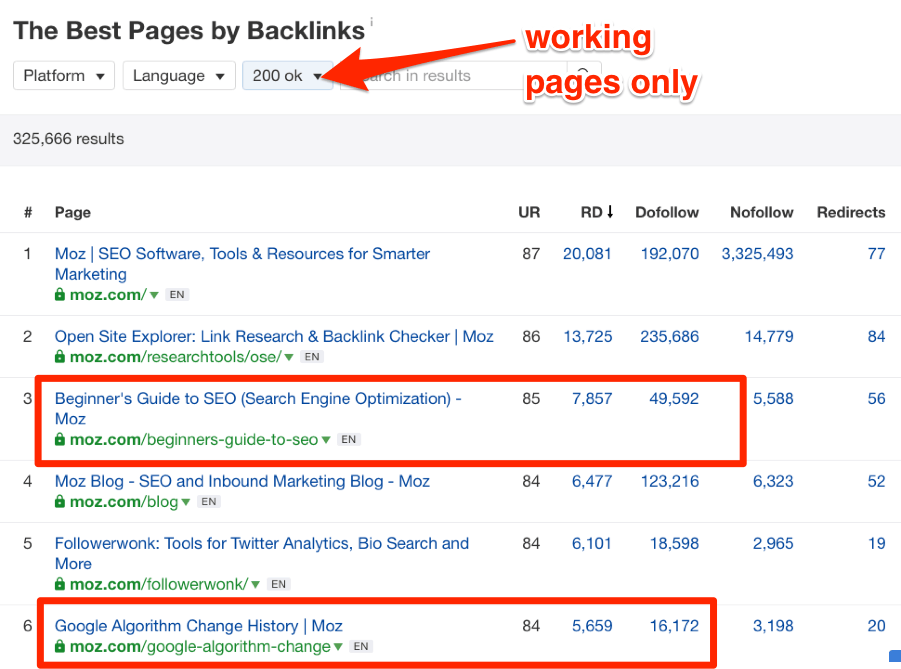Click the EN badge on moz.com/ row
901x669 pixels.
coord(177,295)
